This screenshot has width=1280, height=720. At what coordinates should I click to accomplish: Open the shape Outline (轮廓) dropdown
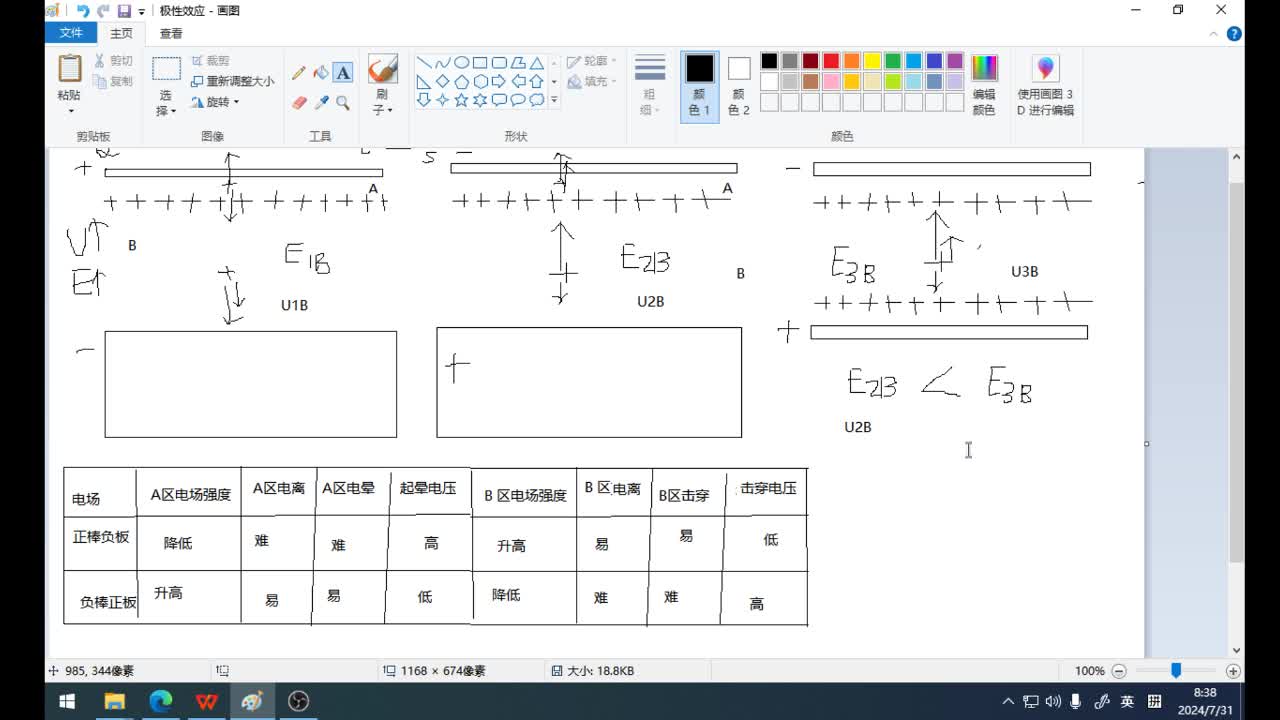592,61
